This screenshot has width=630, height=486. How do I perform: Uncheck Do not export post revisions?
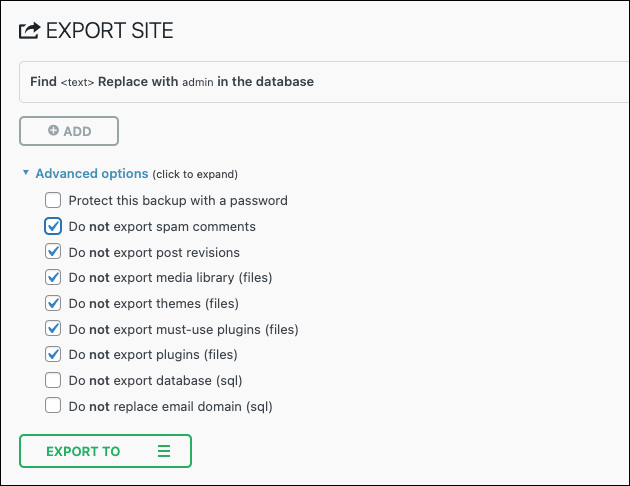pyautogui.click(x=53, y=252)
